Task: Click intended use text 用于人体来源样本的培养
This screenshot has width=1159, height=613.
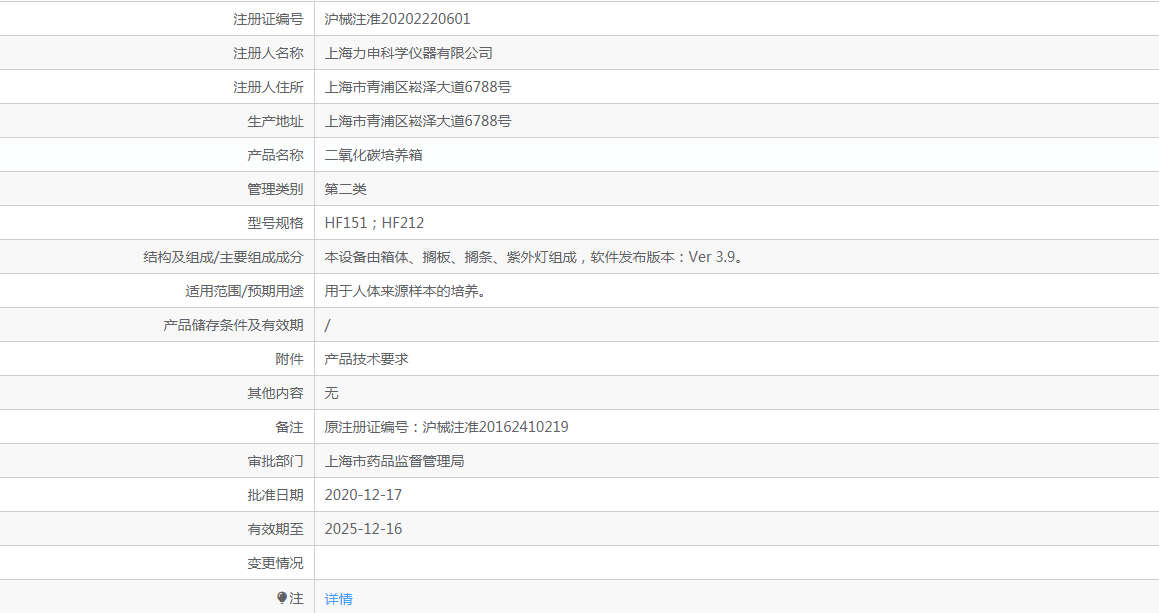Action: [405, 291]
